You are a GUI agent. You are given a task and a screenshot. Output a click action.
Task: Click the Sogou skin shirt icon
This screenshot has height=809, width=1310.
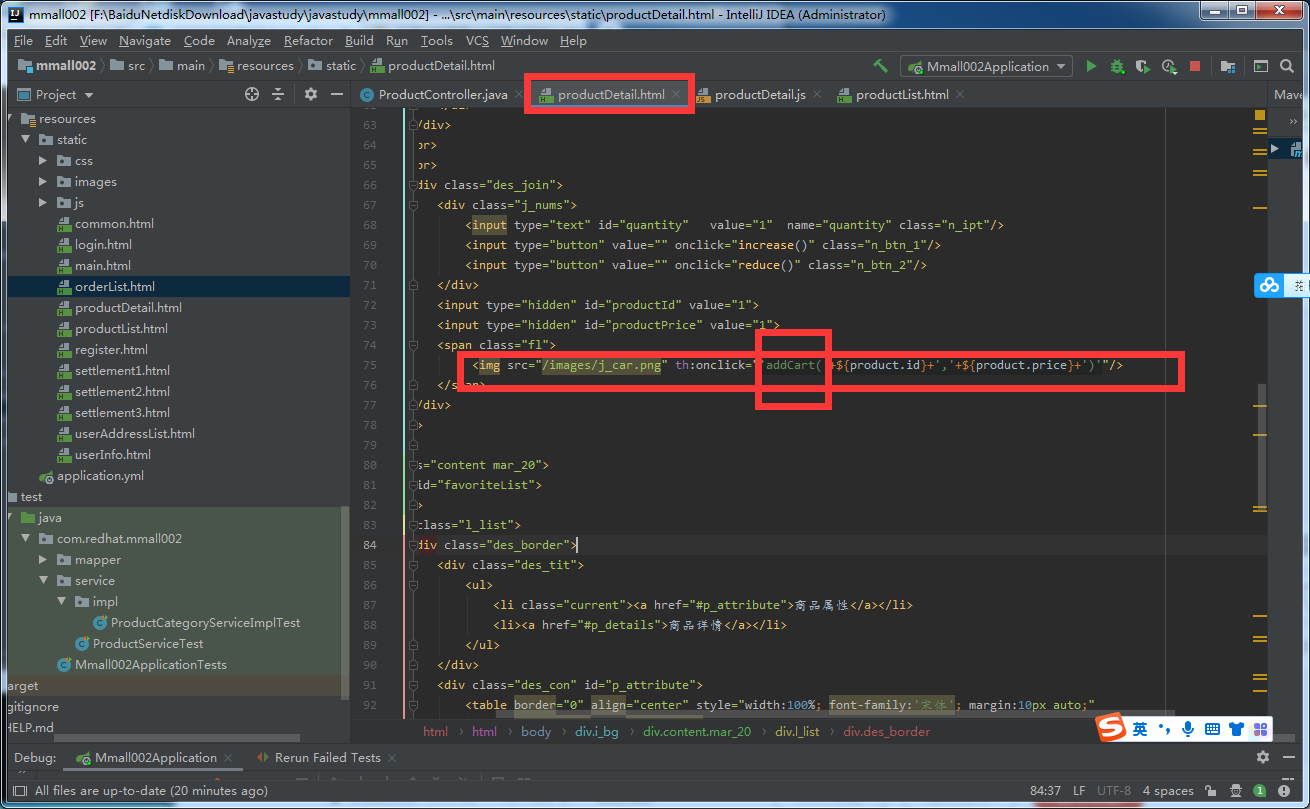point(1236,730)
